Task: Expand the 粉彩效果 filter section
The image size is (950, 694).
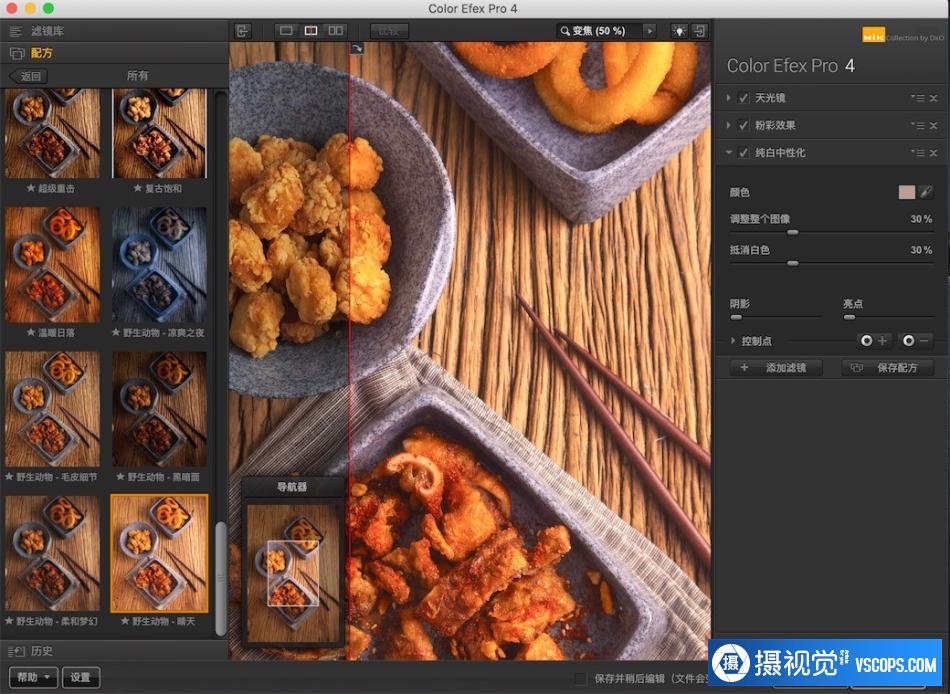Action: (728, 125)
